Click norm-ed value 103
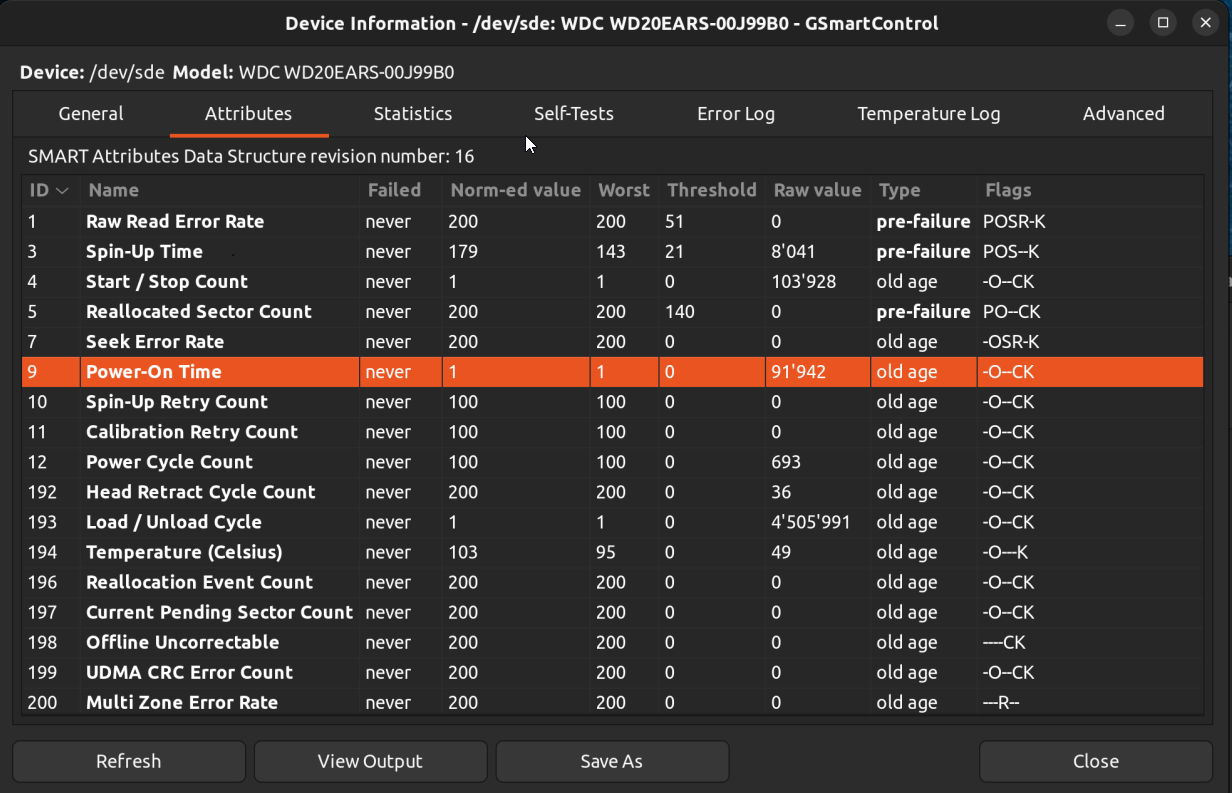Image resolution: width=1232 pixels, height=793 pixels. point(463,552)
